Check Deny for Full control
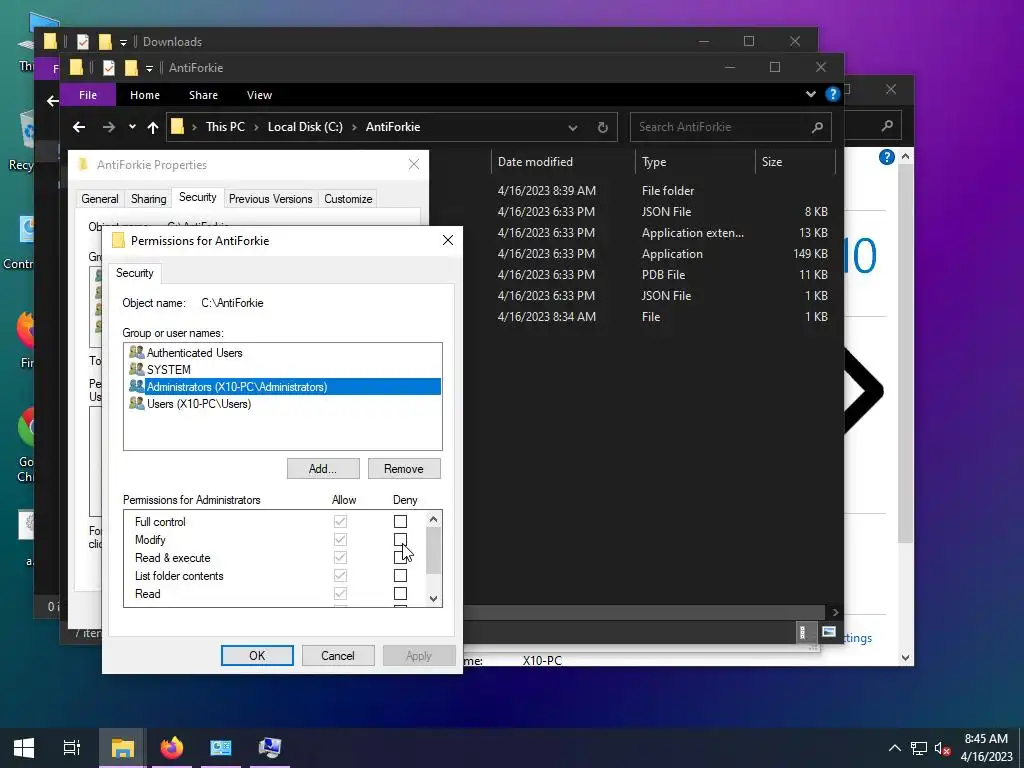The height and width of the screenshot is (768, 1024). click(x=400, y=521)
